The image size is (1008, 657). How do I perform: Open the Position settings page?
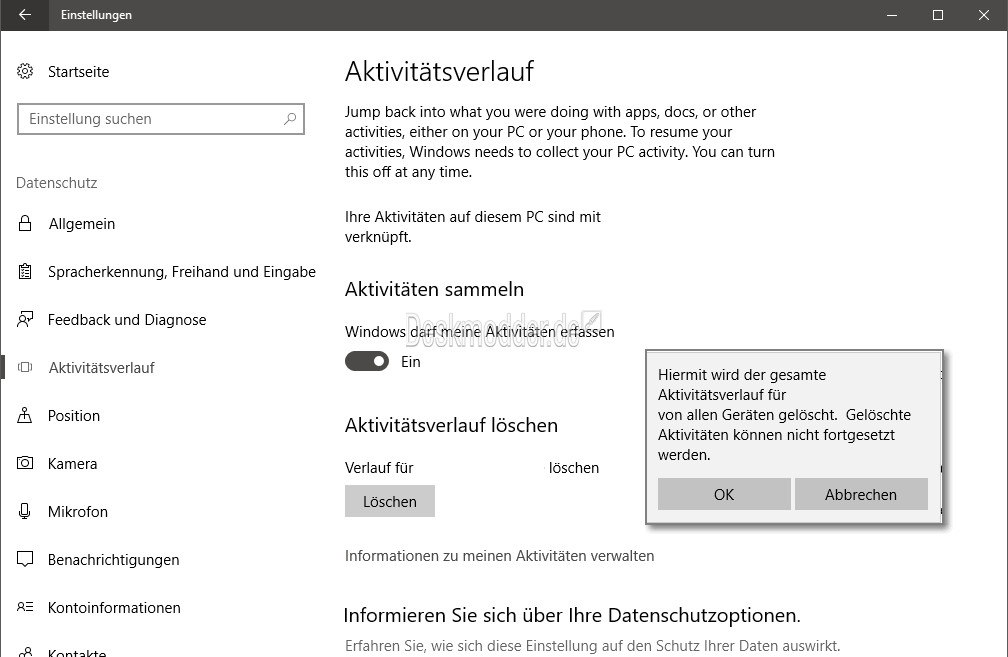74,416
